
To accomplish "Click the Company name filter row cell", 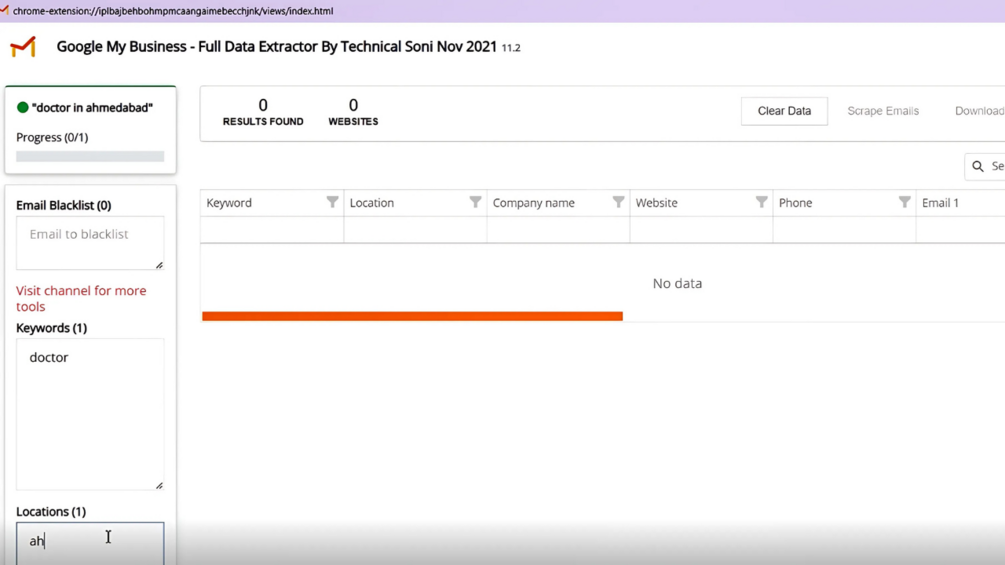I will 558,229.
